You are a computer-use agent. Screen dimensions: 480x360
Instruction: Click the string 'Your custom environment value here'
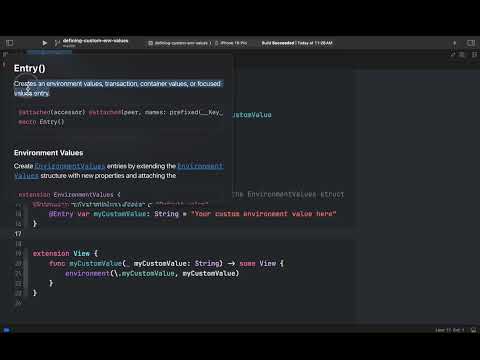click(x=264, y=214)
